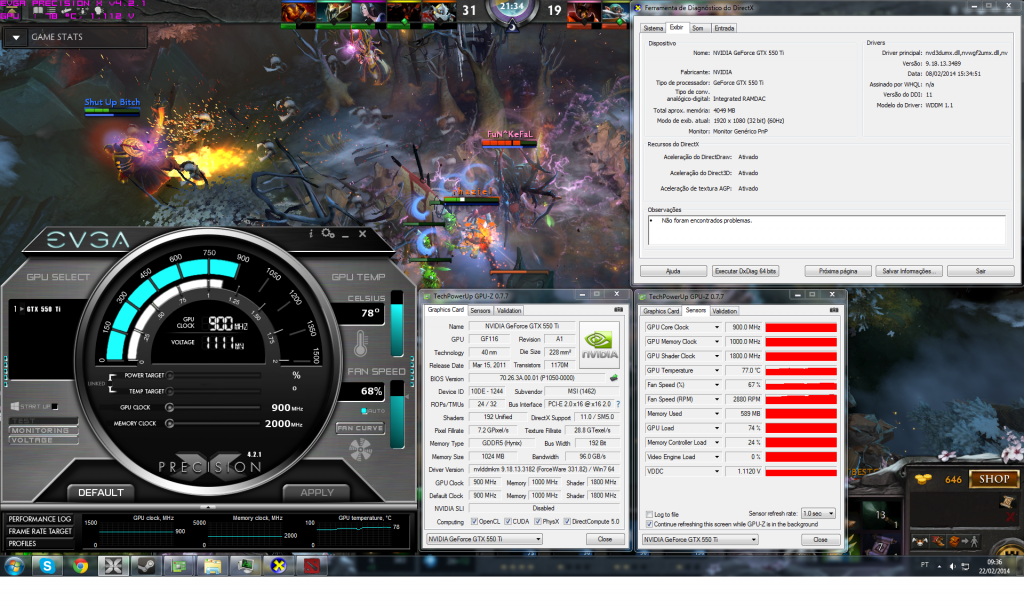Click the thermometer icon under GPU Temp
This screenshot has height=614, width=1024.
pyautogui.click(x=360, y=343)
